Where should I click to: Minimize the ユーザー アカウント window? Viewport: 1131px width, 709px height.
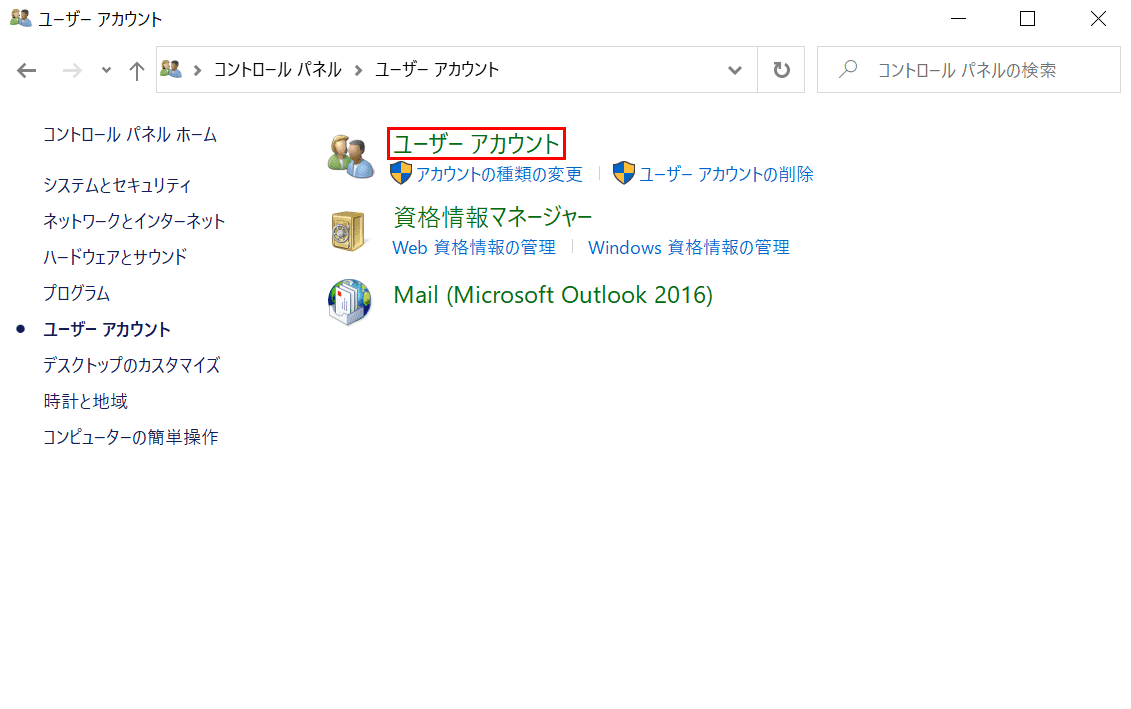click(959, 19)
